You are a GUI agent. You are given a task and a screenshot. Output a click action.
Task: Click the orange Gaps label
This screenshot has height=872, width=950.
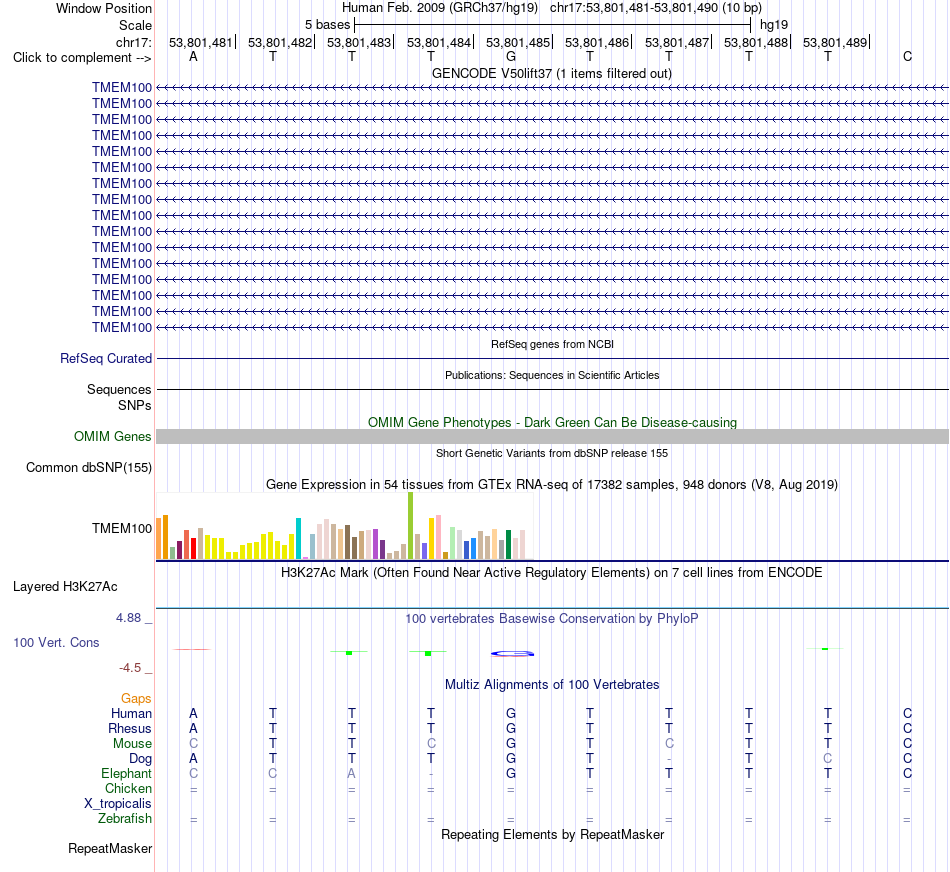coord(136,699)
